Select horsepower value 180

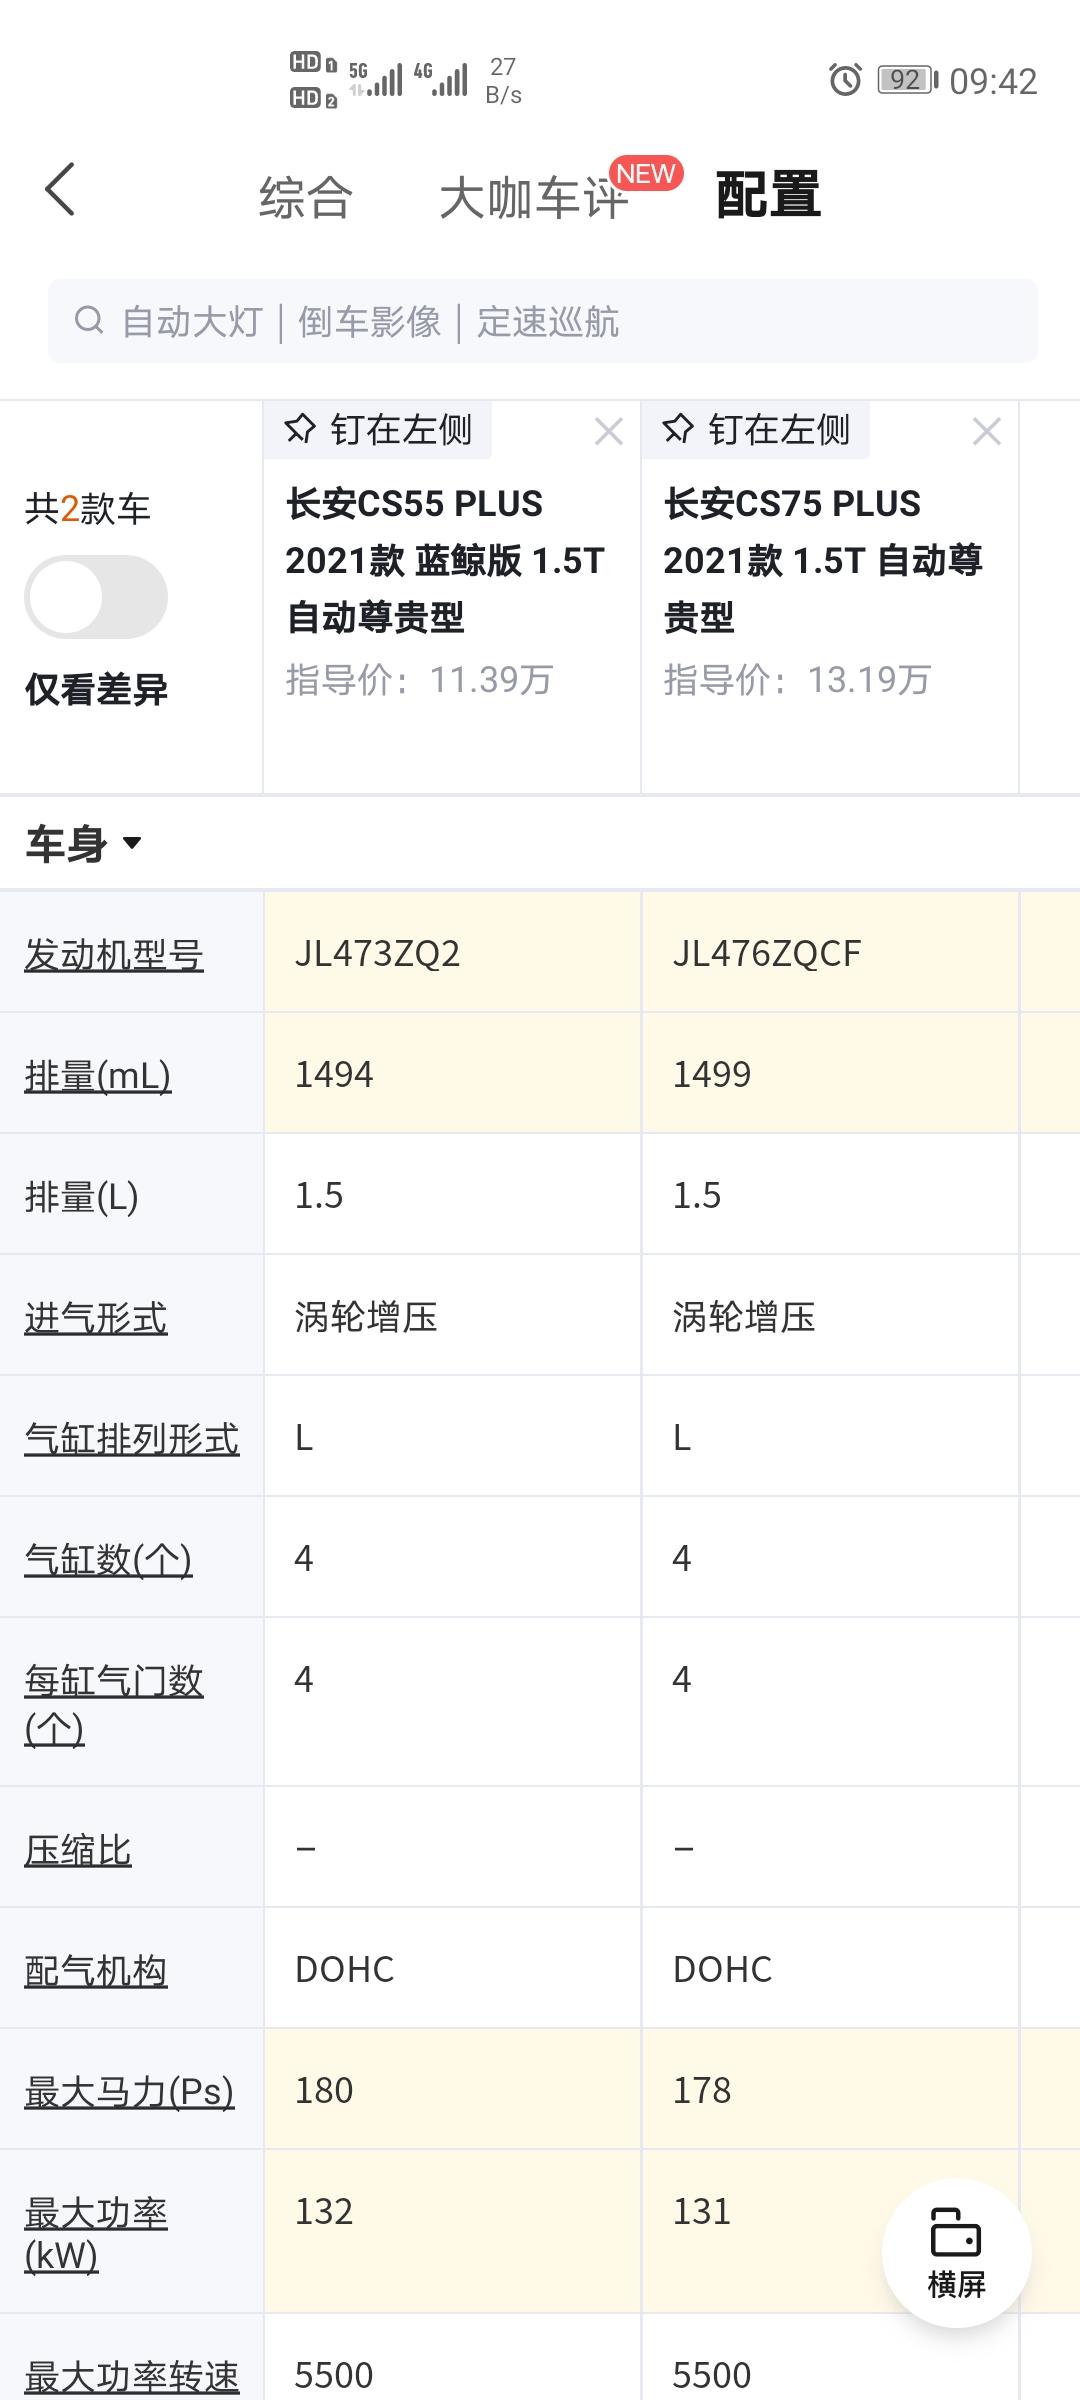324,2091
